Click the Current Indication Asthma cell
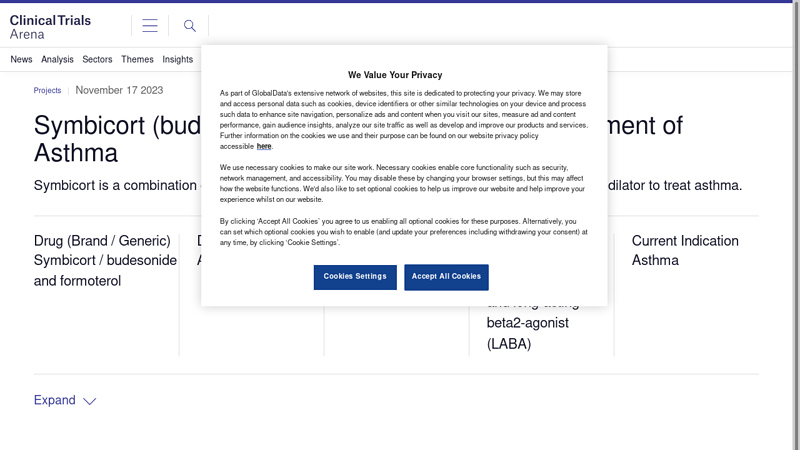This screenshot has height=450, width=800. click(x=685, y=251)
